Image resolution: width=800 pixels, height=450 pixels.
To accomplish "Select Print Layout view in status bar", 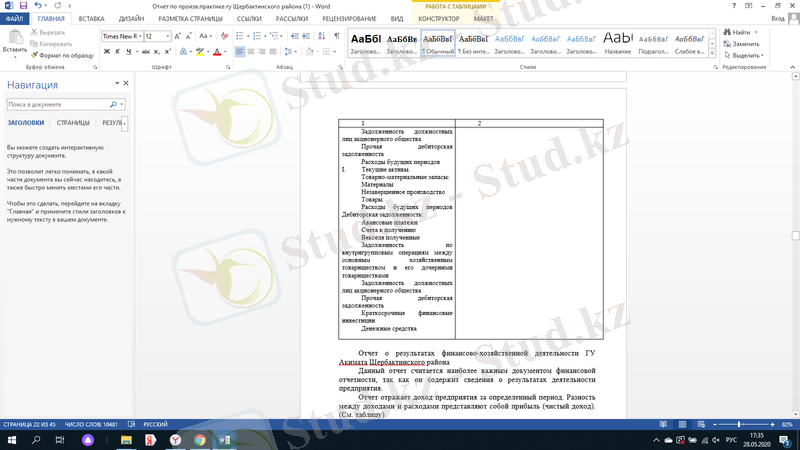I will pos(682,424).
